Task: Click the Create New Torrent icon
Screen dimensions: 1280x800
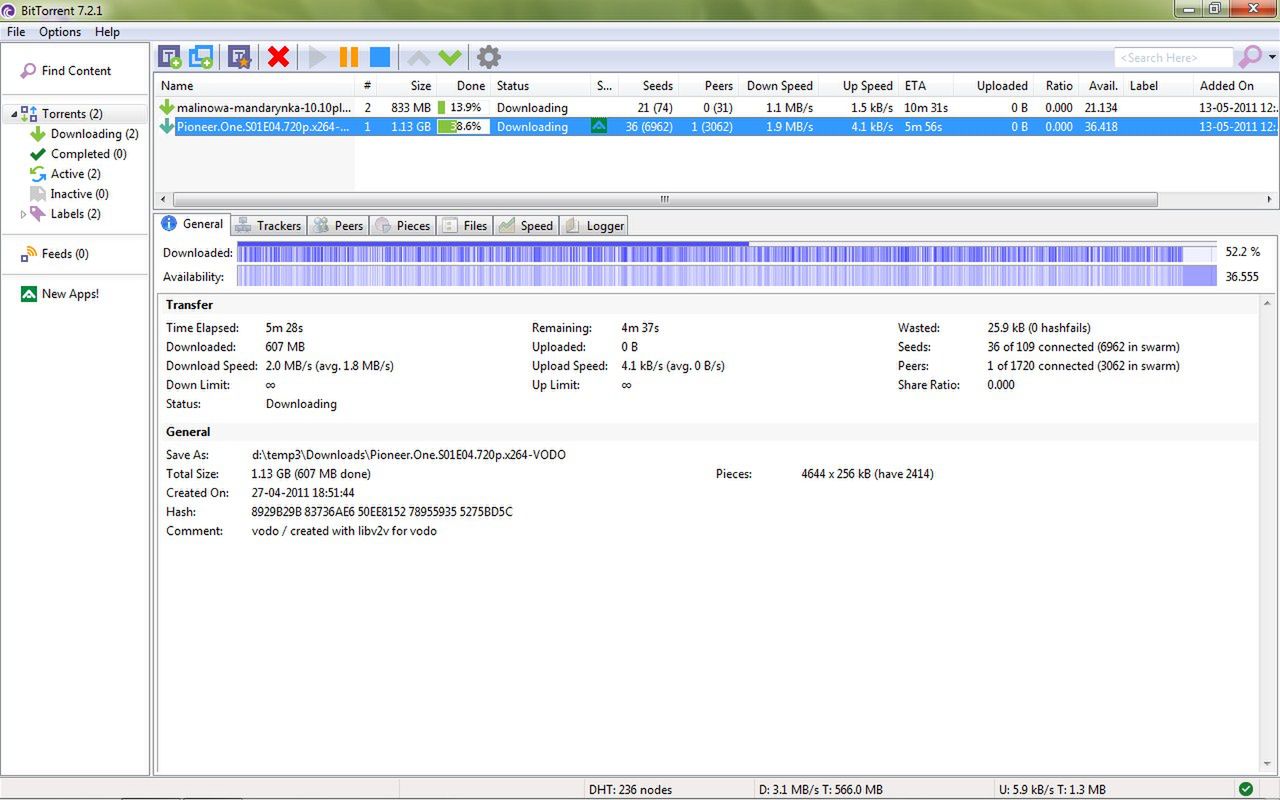Action: coord(239,57)
